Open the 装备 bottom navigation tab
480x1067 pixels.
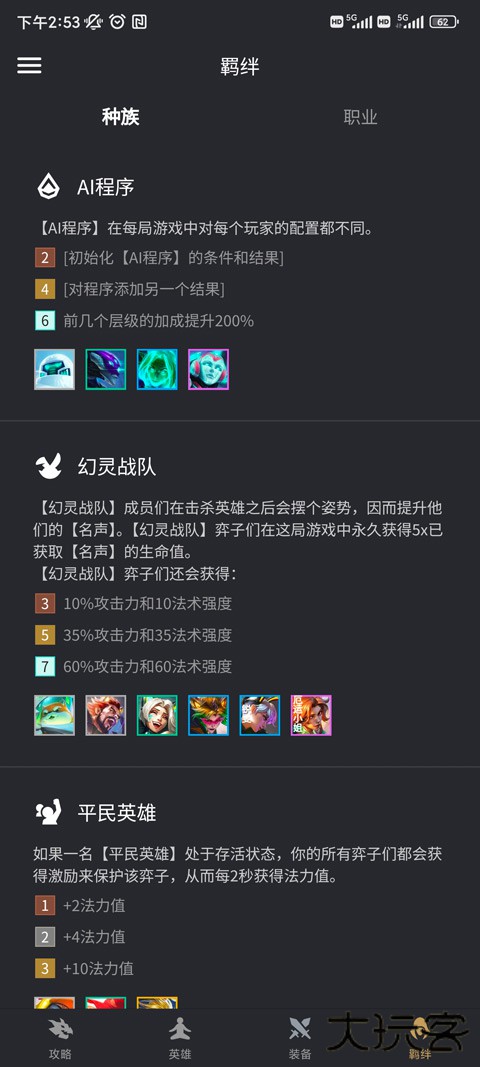pos(300,1039)
